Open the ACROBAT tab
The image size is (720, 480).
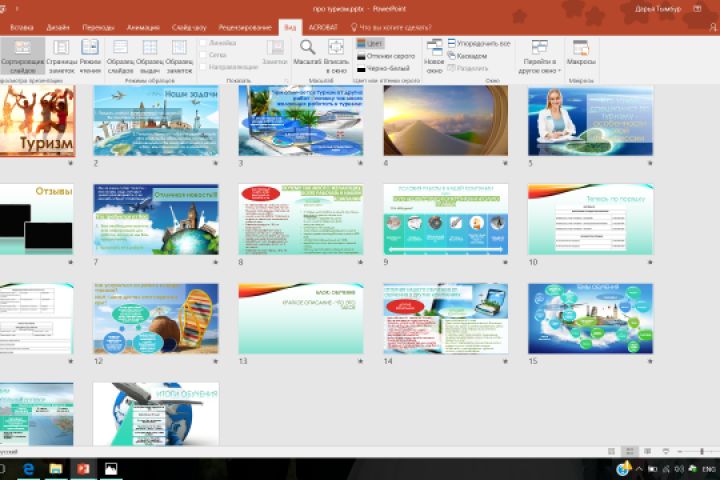coord(323,28)
